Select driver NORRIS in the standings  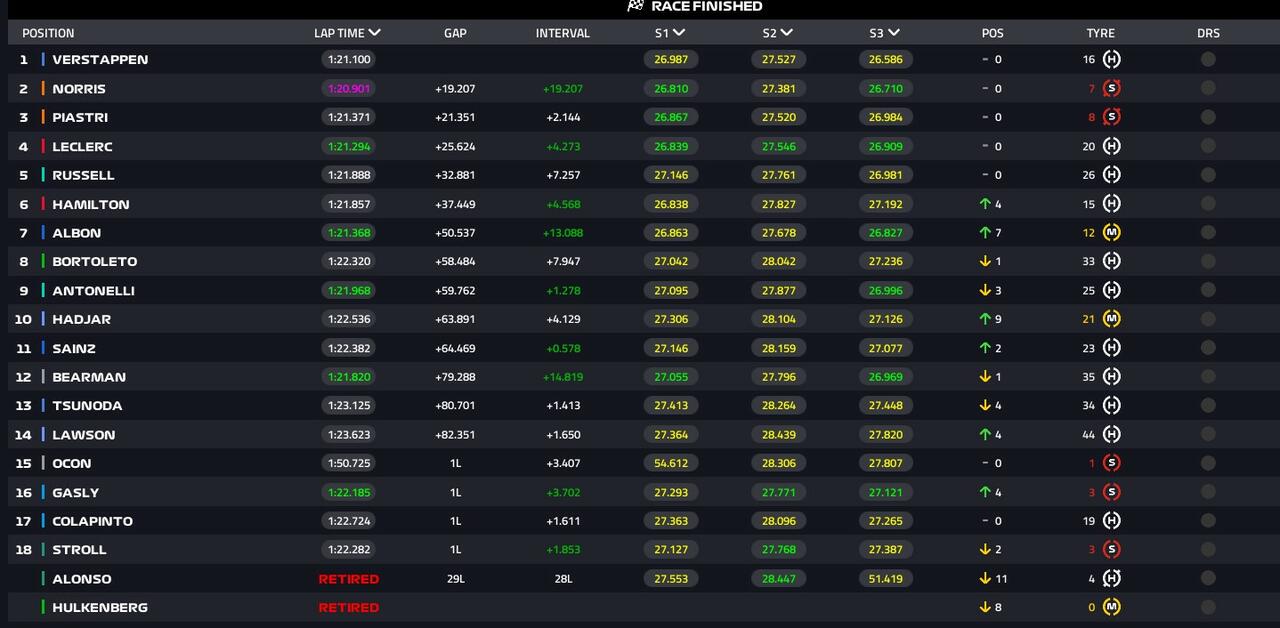[79, 88]
